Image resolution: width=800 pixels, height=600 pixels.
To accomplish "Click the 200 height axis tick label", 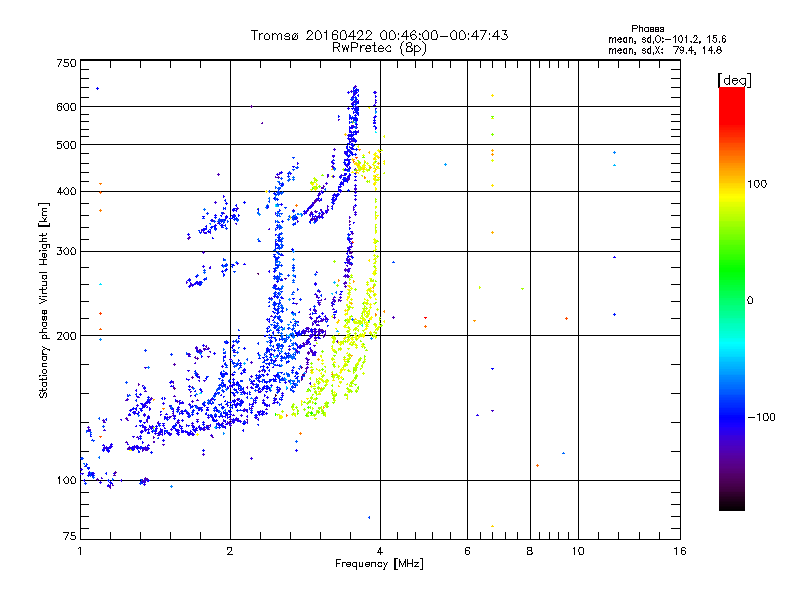I will tap(66, 336).
